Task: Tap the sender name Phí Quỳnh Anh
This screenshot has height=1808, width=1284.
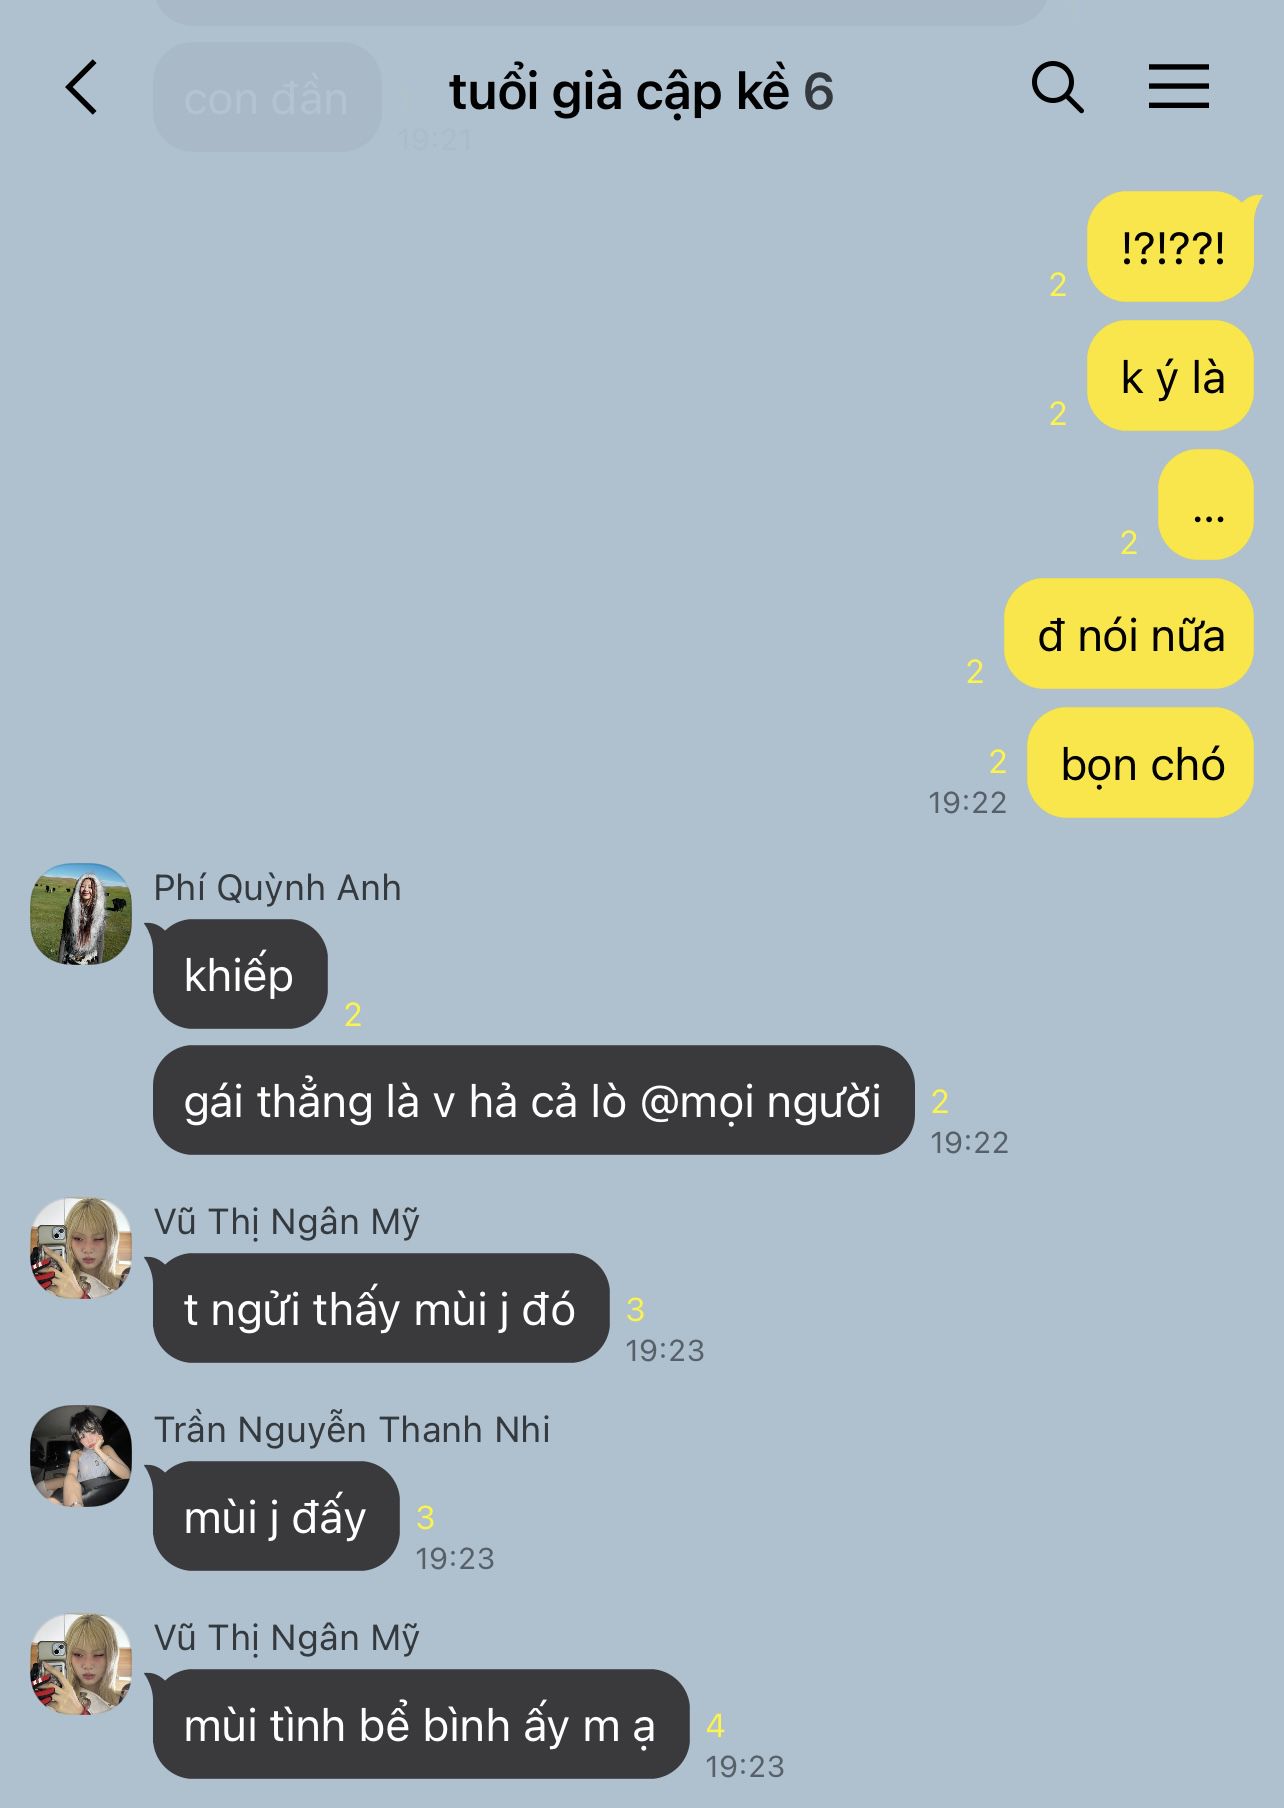Action: (x=277, y=888)
